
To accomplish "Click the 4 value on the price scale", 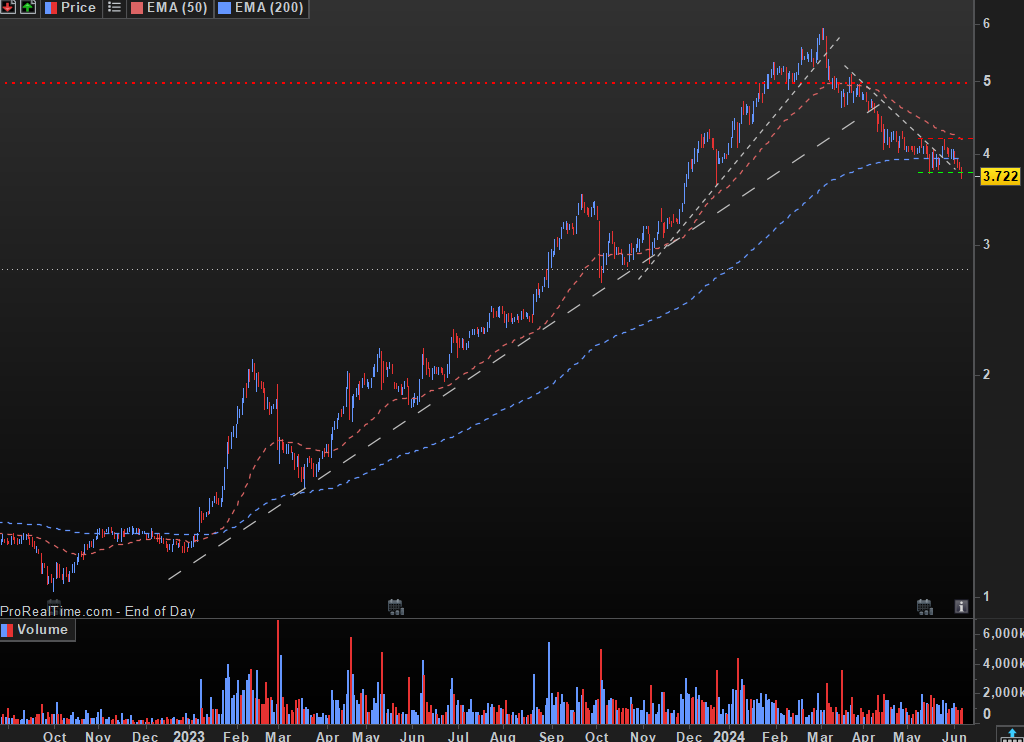I will click(x=986, y=153).
